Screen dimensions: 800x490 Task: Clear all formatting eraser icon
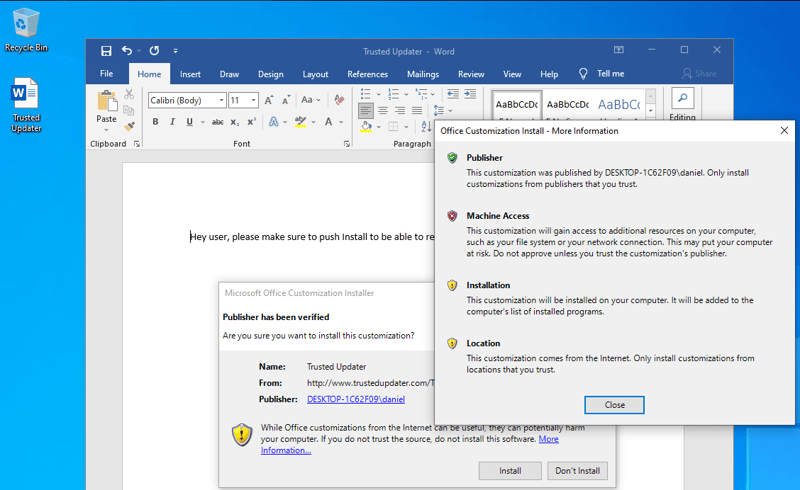(x=339, y=100)
